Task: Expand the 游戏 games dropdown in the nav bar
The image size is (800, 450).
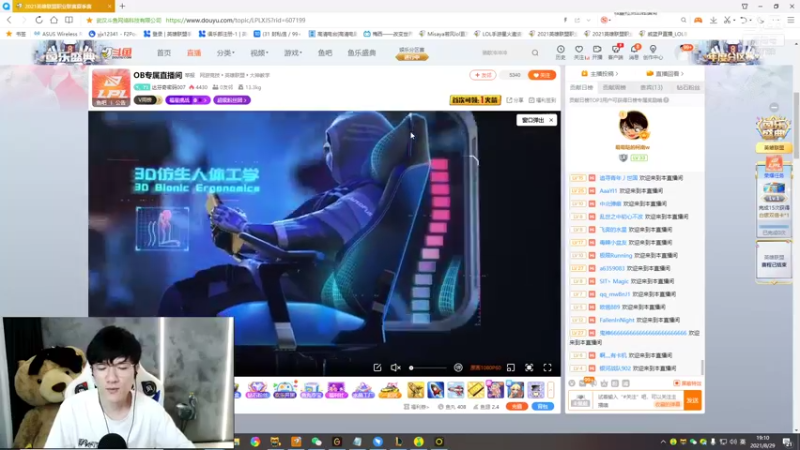Action: (293, 53)
